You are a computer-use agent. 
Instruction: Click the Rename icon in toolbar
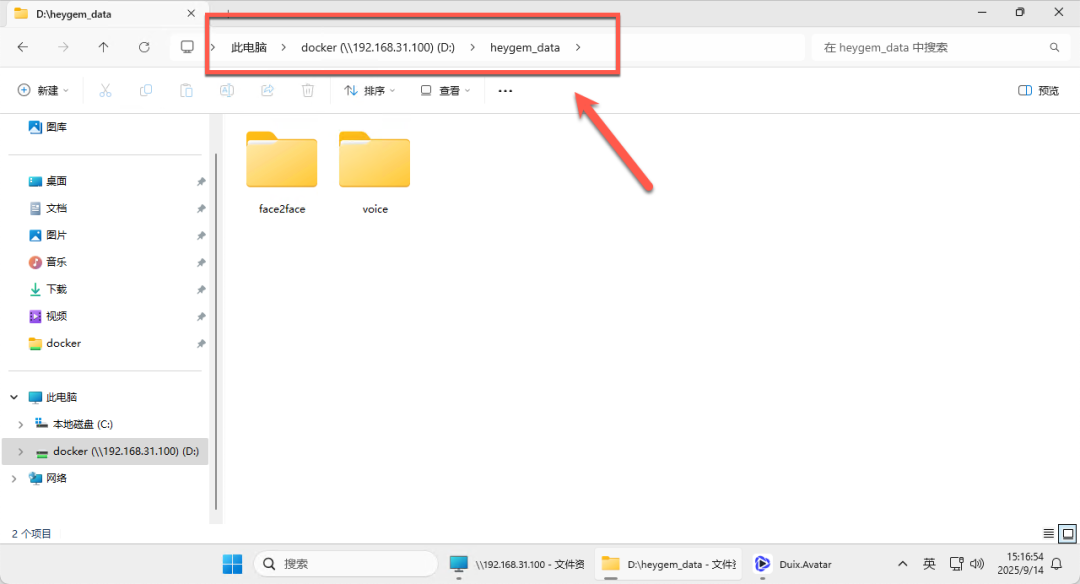pos(227,90)
